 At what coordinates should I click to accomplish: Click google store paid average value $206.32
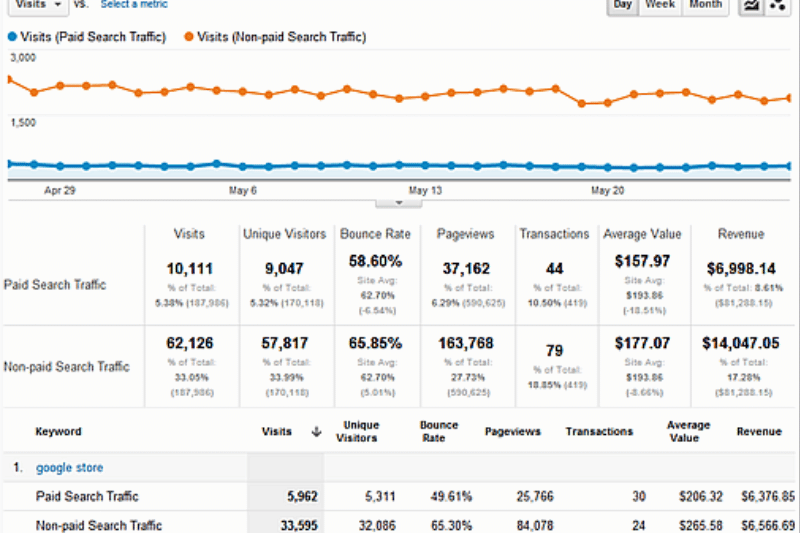click(701, 496)
